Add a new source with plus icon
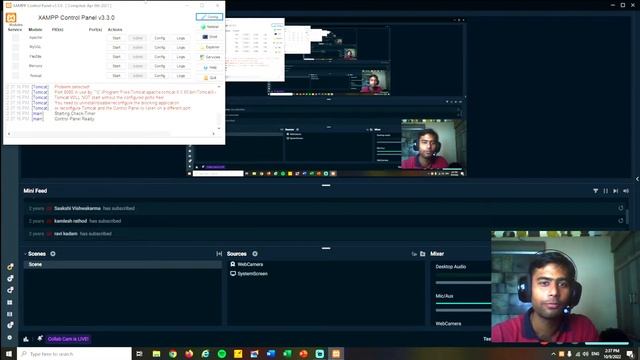 (x=255, y=254)
